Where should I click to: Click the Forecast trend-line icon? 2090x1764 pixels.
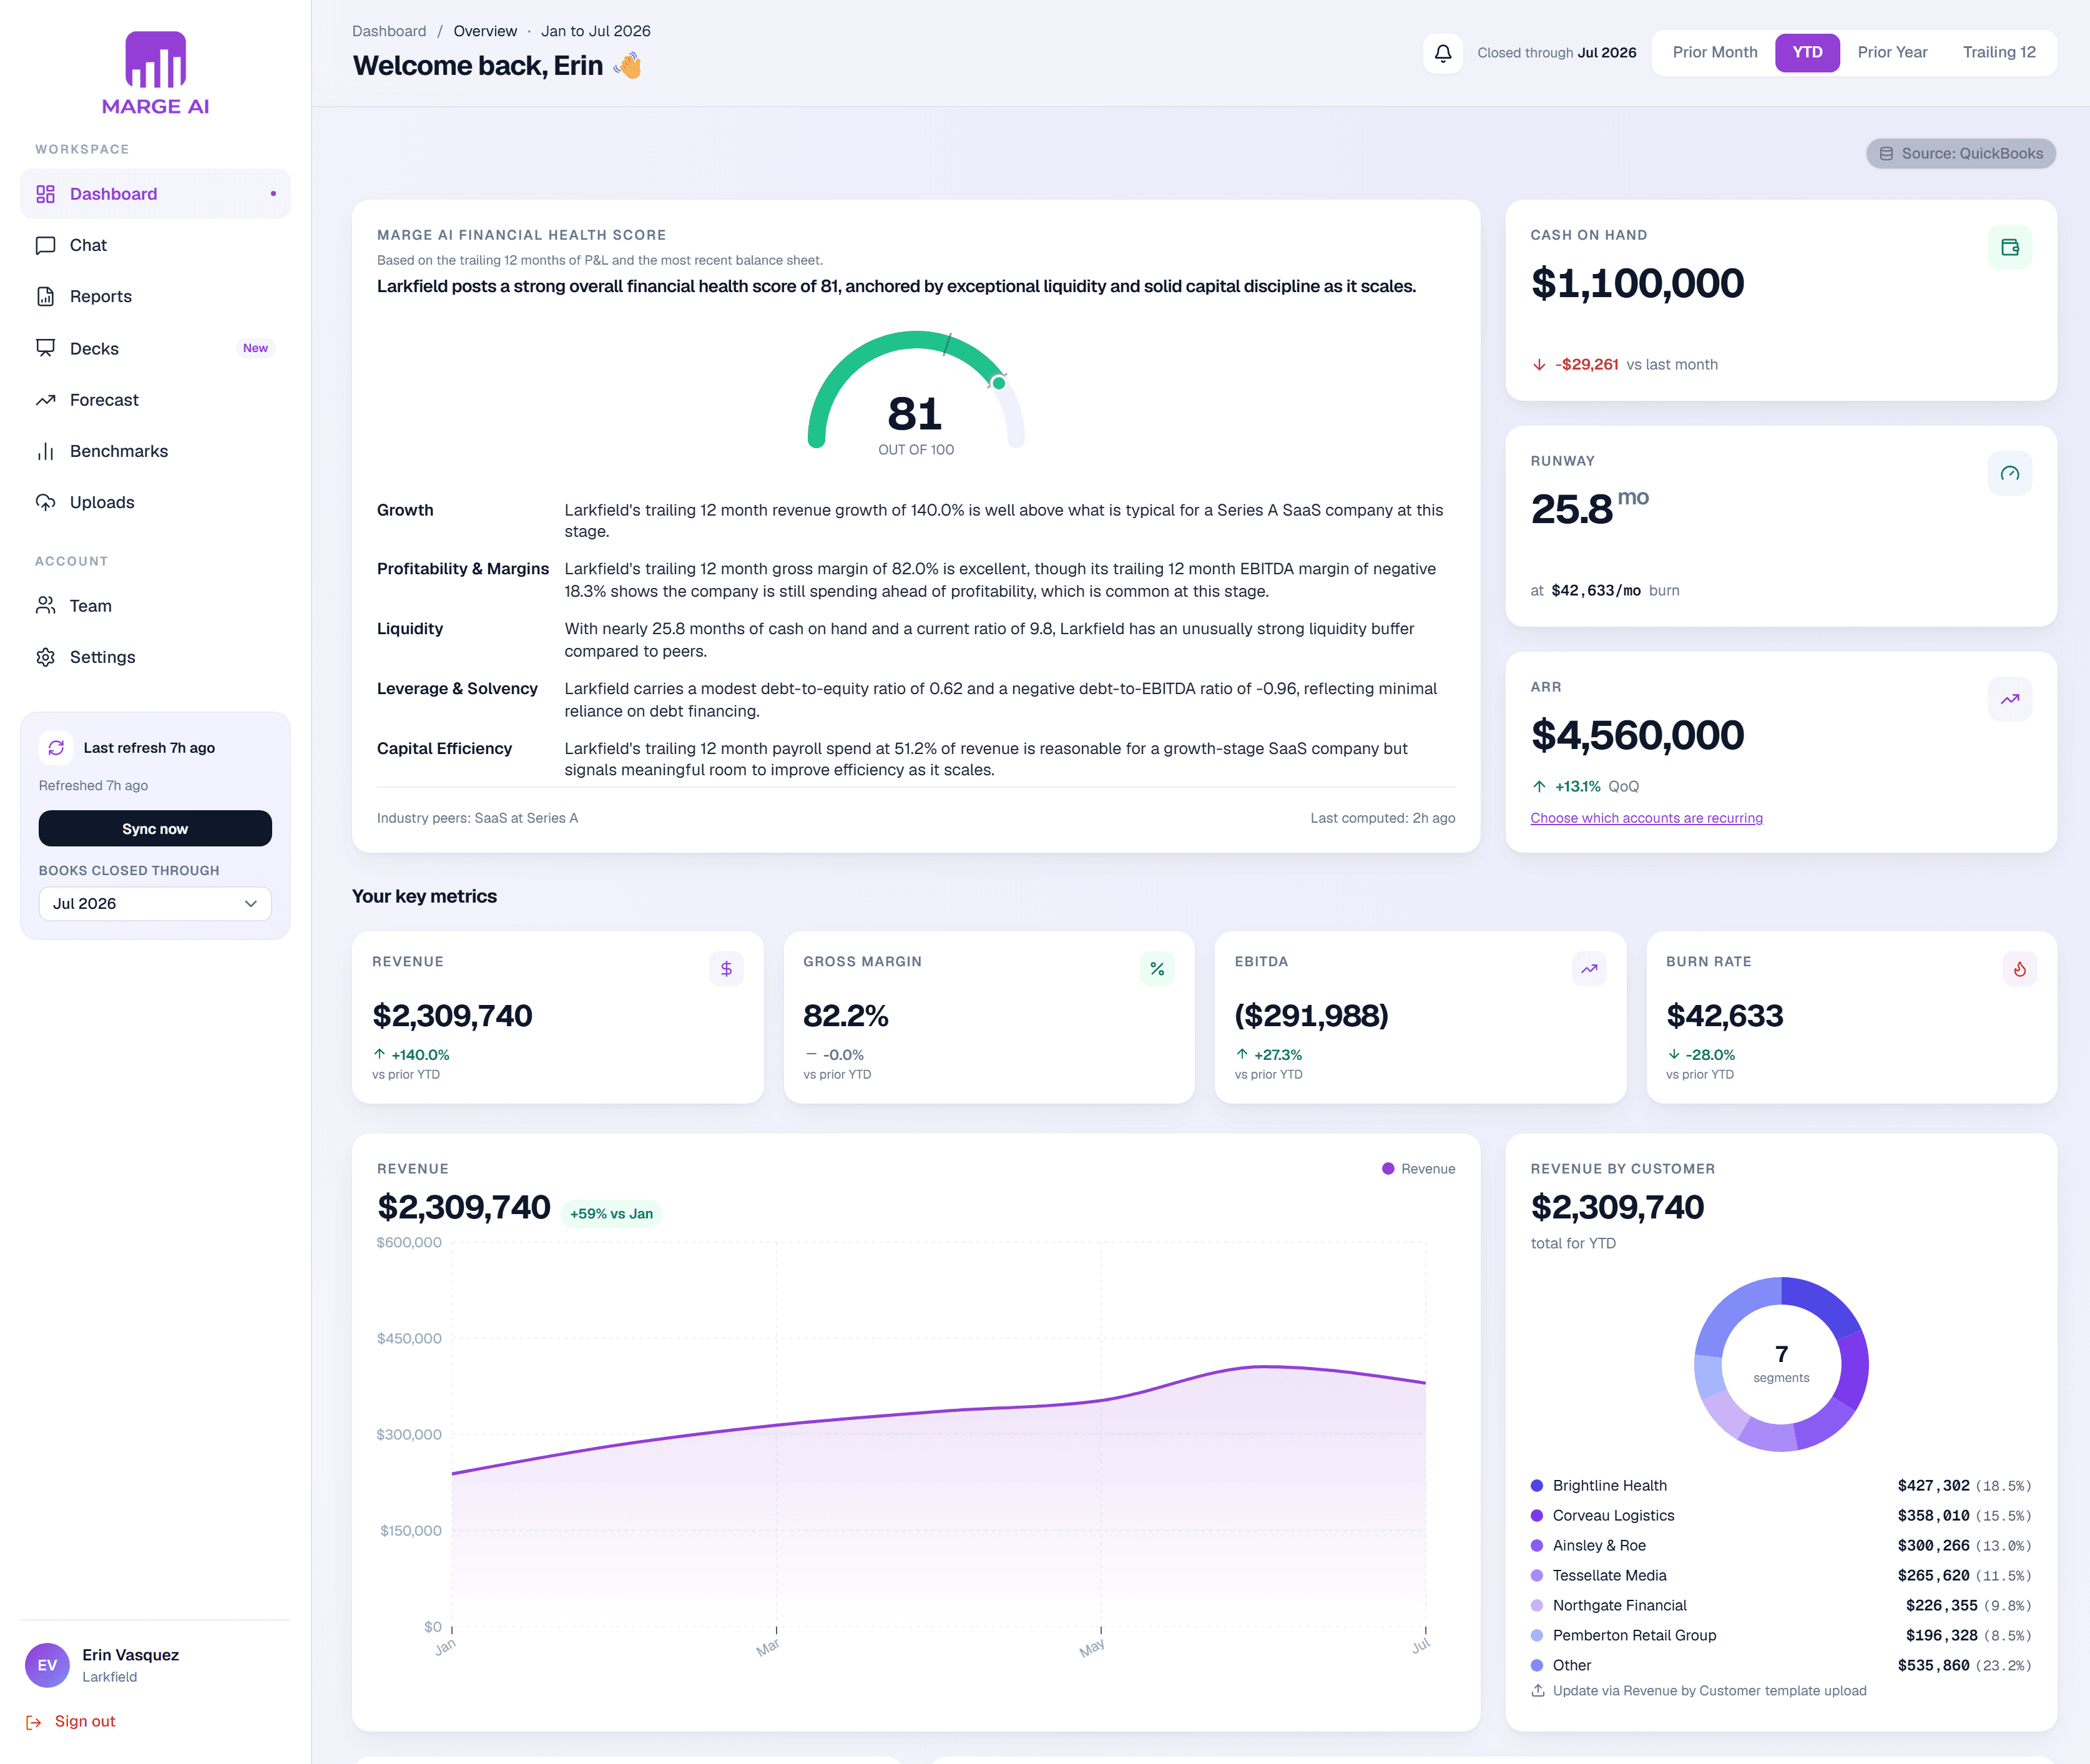[46, 400]
